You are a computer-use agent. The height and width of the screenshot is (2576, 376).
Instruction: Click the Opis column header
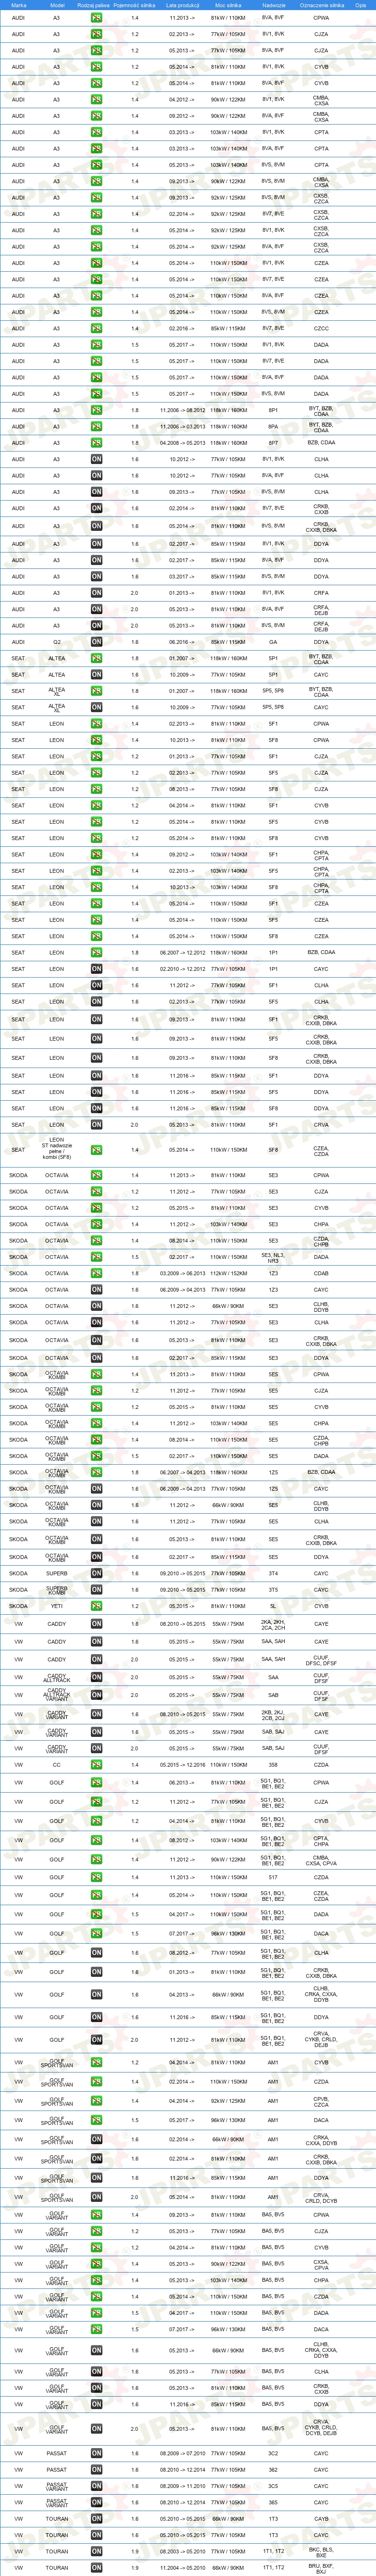(x=361, y=5)
